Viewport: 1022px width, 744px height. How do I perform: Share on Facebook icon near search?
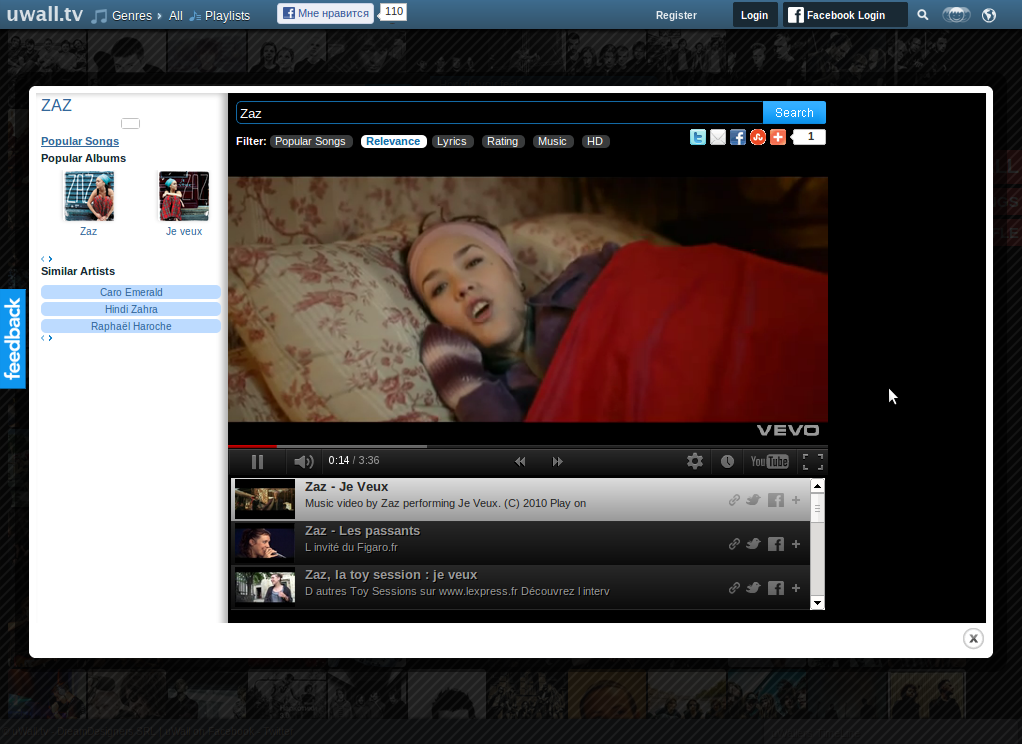(738, 137)
